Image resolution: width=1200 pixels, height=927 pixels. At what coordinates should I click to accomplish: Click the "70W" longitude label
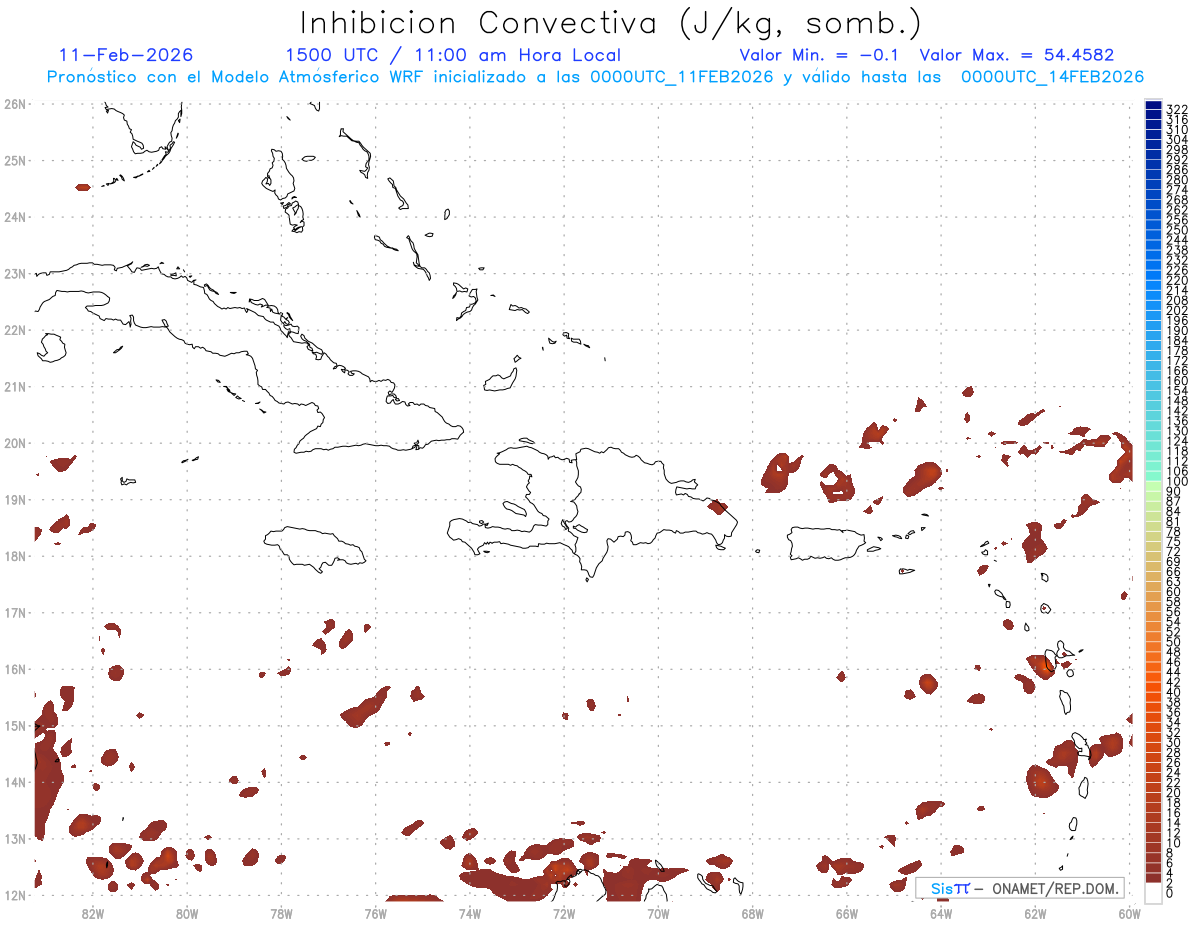pyautogui.click(x=658, y=914)
